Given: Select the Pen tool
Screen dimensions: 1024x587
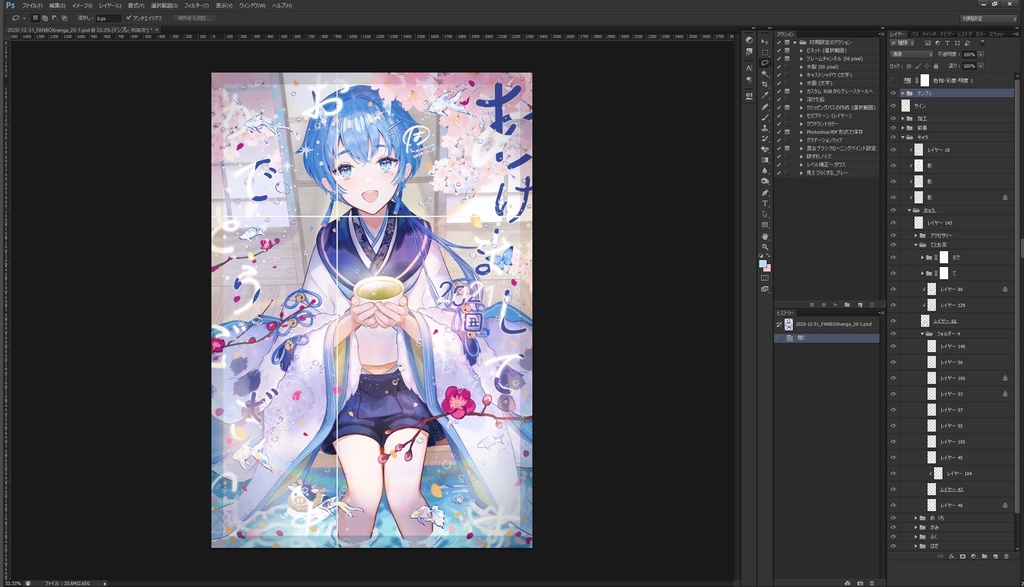Looking at the screenshot, I should tap(765, 193).
